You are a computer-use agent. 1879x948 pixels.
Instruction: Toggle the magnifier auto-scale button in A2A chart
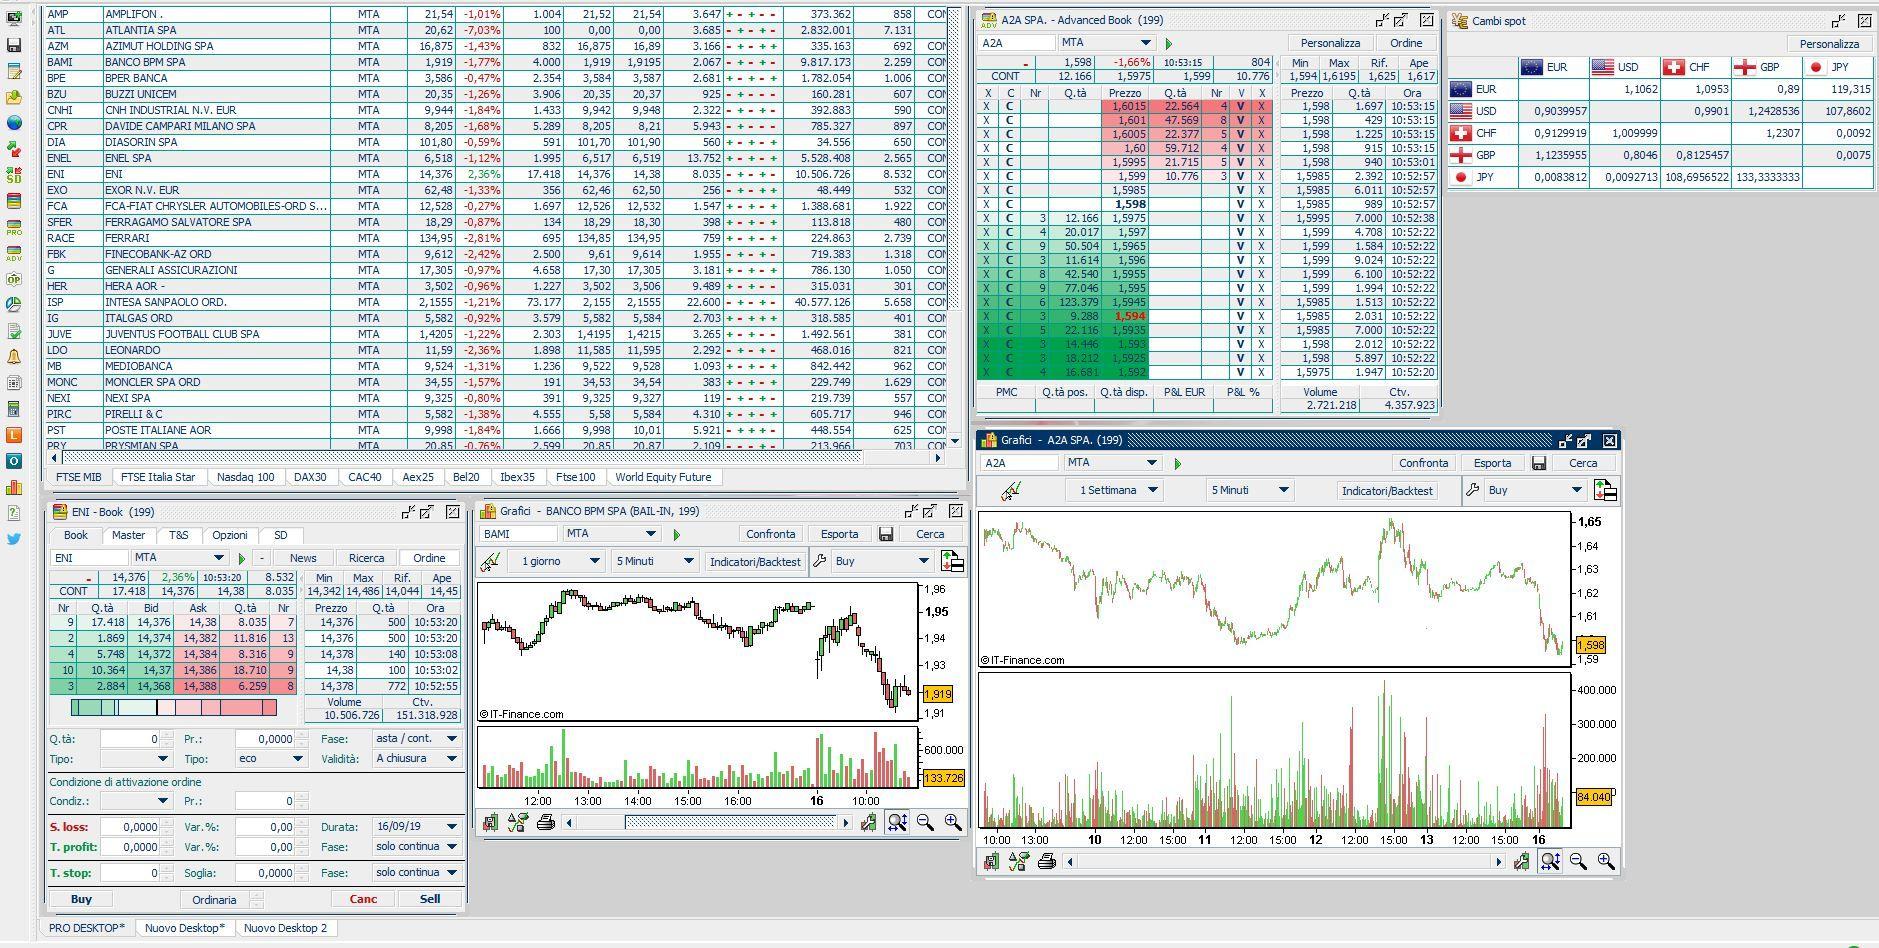[x=1550, y=861]
